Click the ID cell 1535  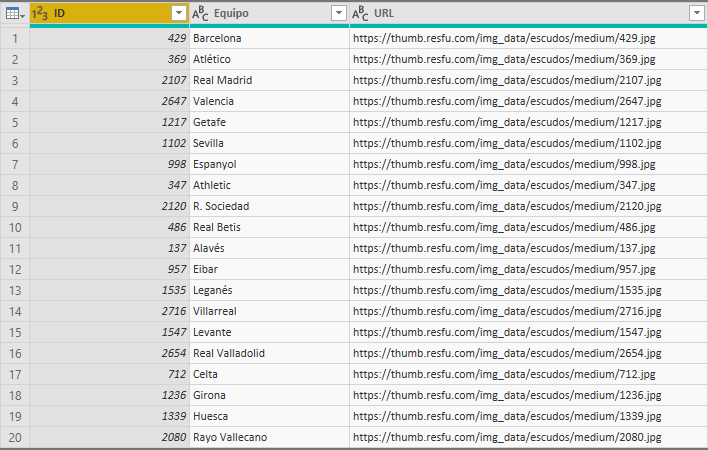pos(110,290)
